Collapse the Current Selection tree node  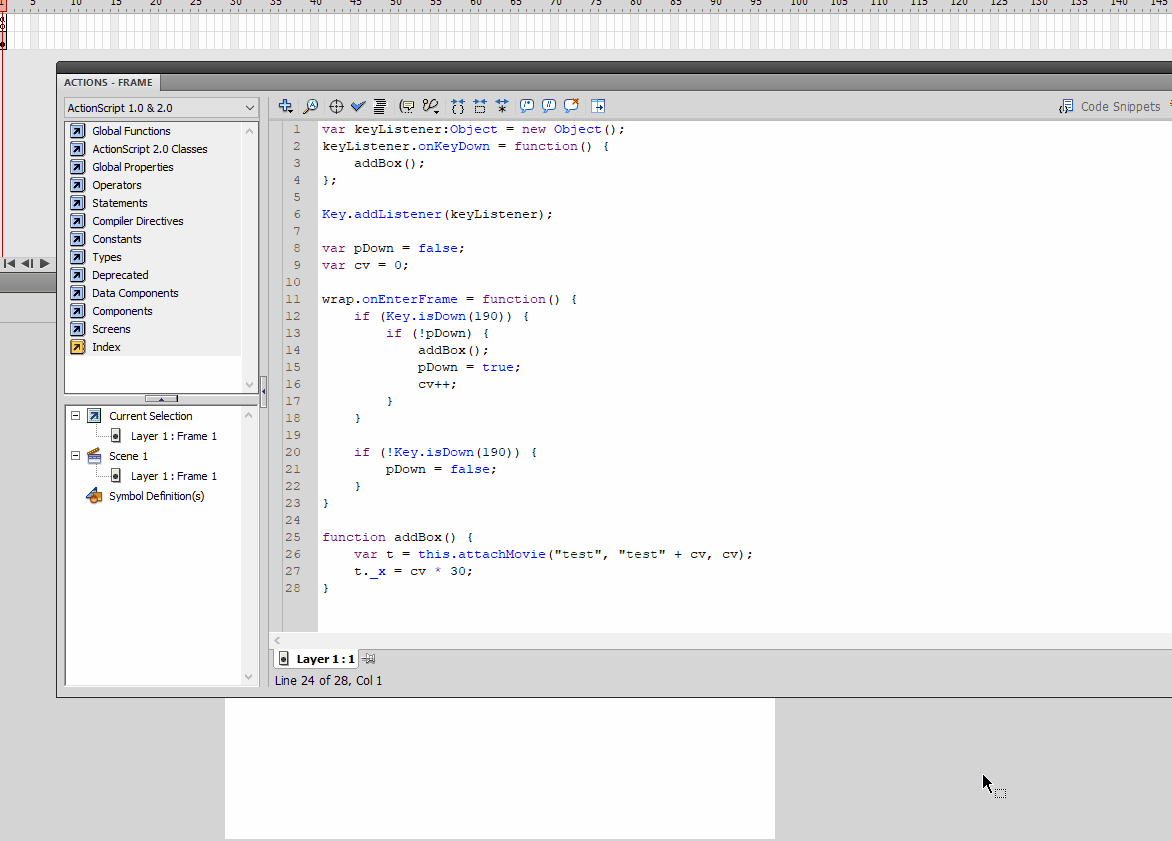[75, 415]
